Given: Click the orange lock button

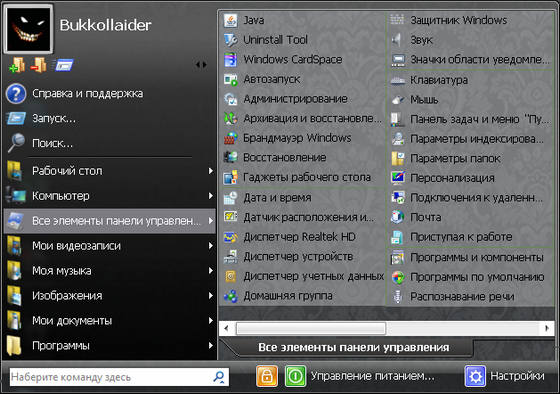Looking at the screenshot, I should tap(267, 376).
